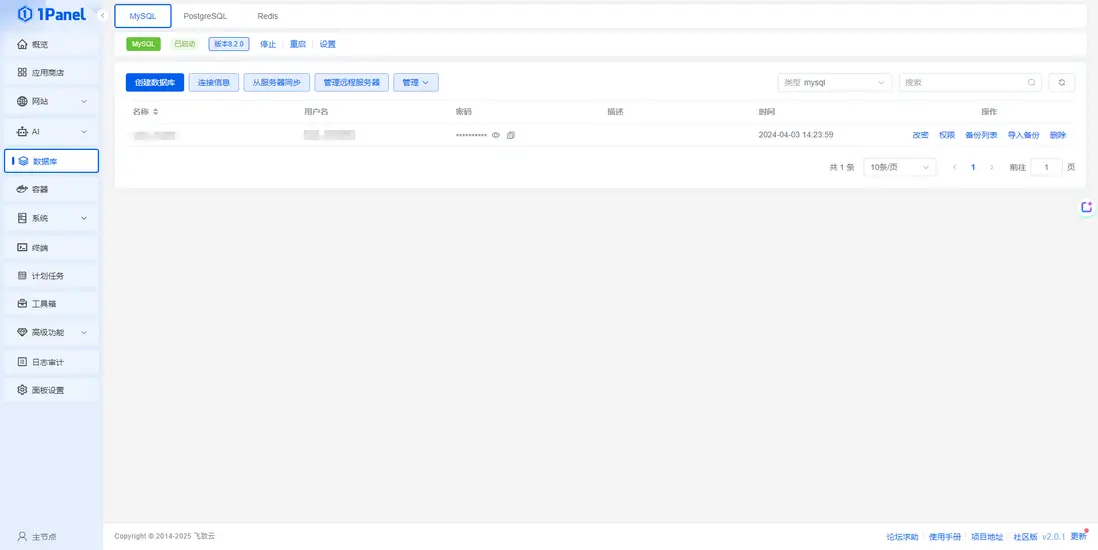This screenshot has height=550, width=1098.
Task: Go to the next page arrow
Action: (991, 167)
